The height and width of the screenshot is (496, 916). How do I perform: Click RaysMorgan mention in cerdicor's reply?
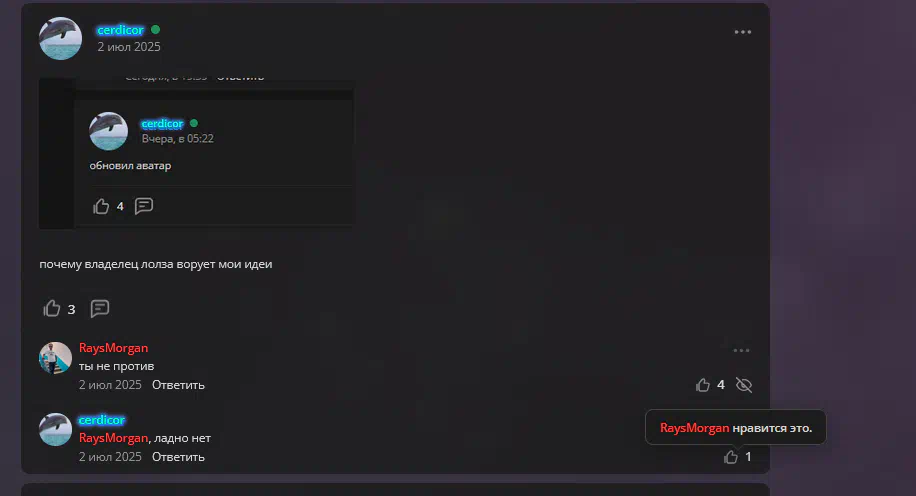point(113,438)
